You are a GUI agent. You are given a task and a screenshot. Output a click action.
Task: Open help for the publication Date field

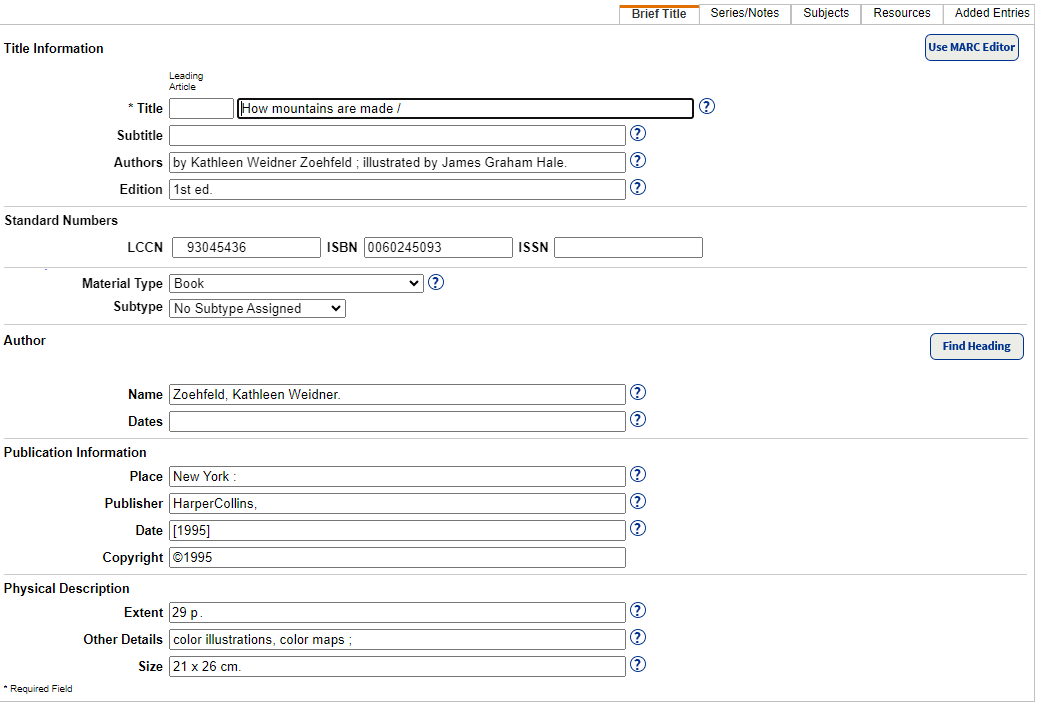[637, 528]
